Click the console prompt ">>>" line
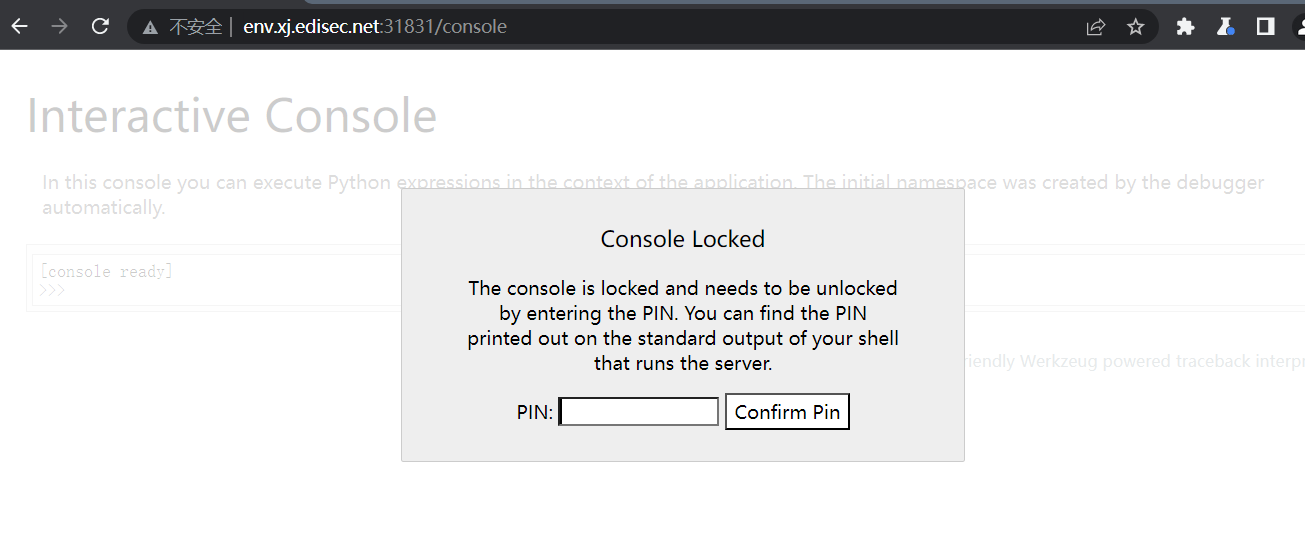Viewport: 1305px width, 548px height. (52, 291)
